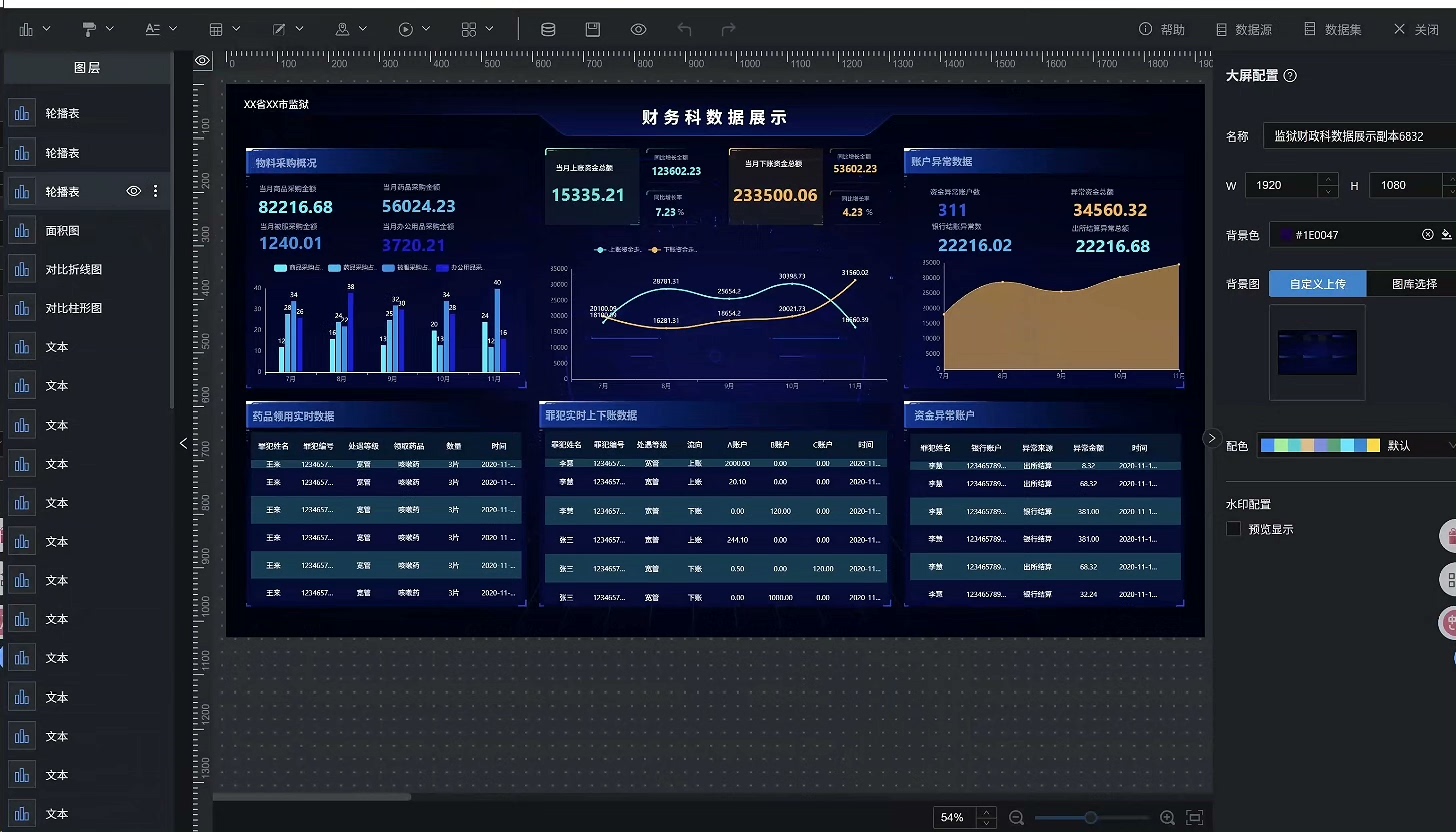Open the play-button media menu

[x=415, y=30]
